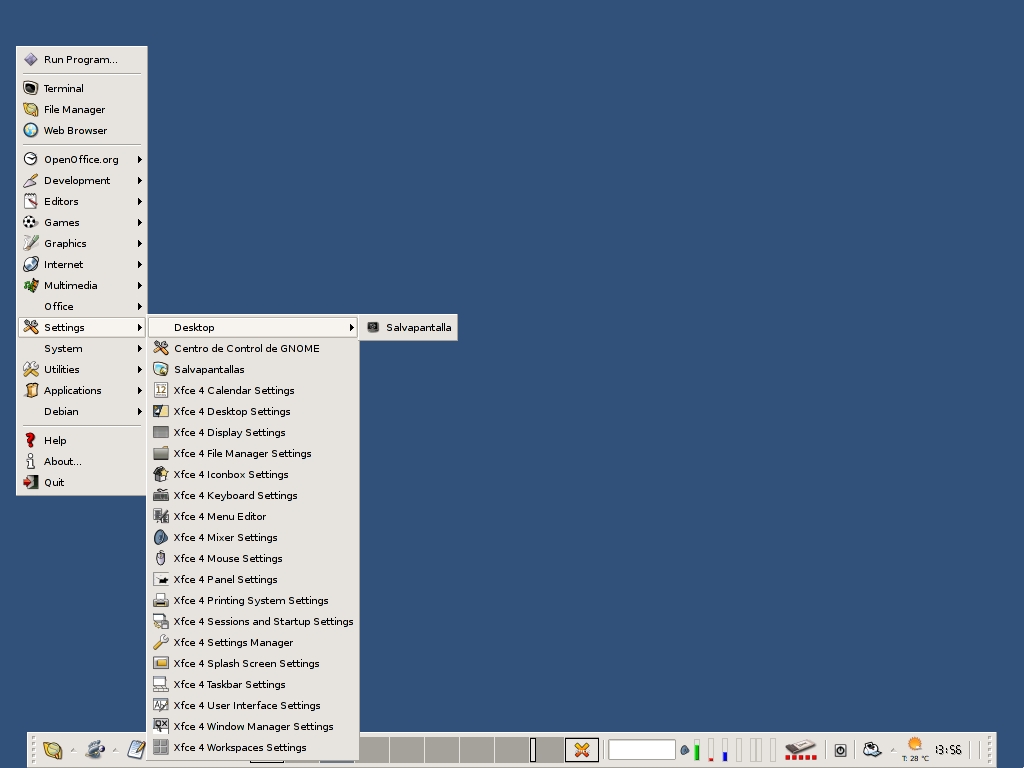Click the digital clock on the panel

948,750
